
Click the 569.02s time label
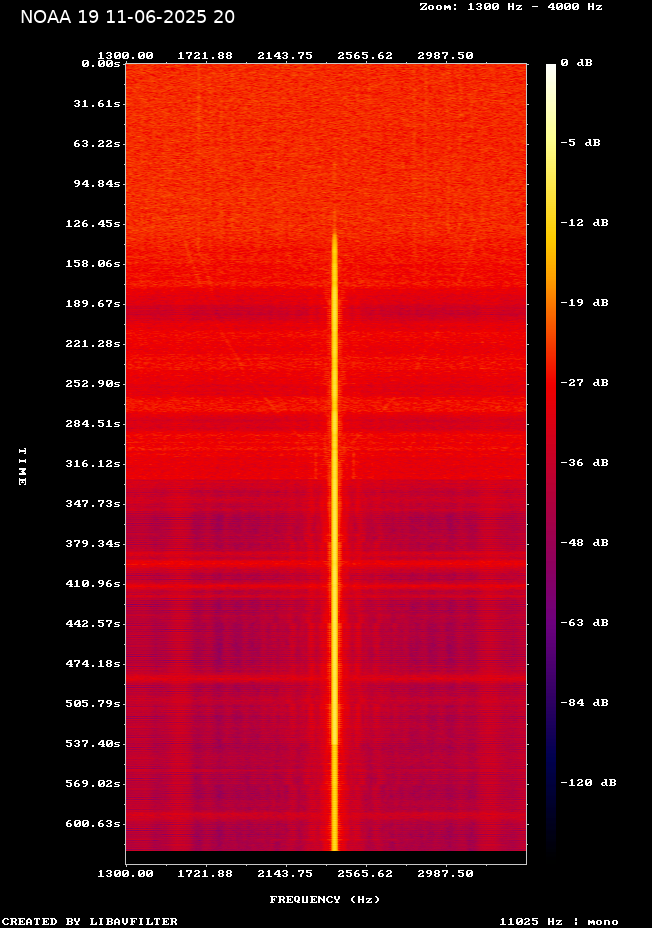point(93,784)
